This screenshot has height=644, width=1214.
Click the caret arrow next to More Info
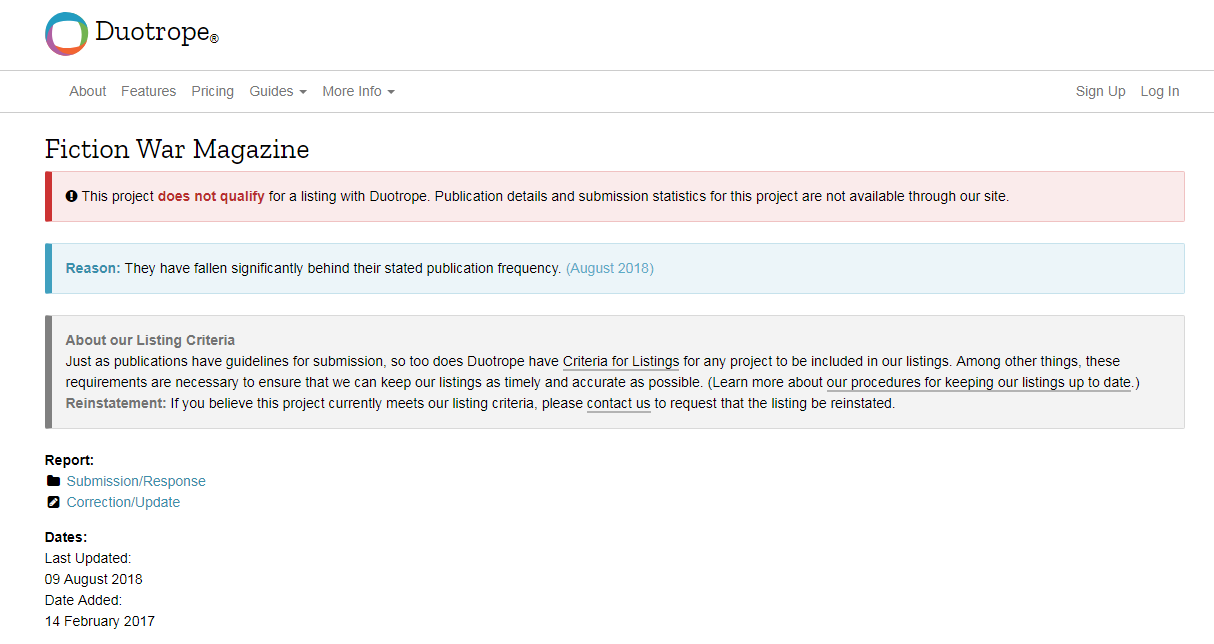(x=391, y=92)
